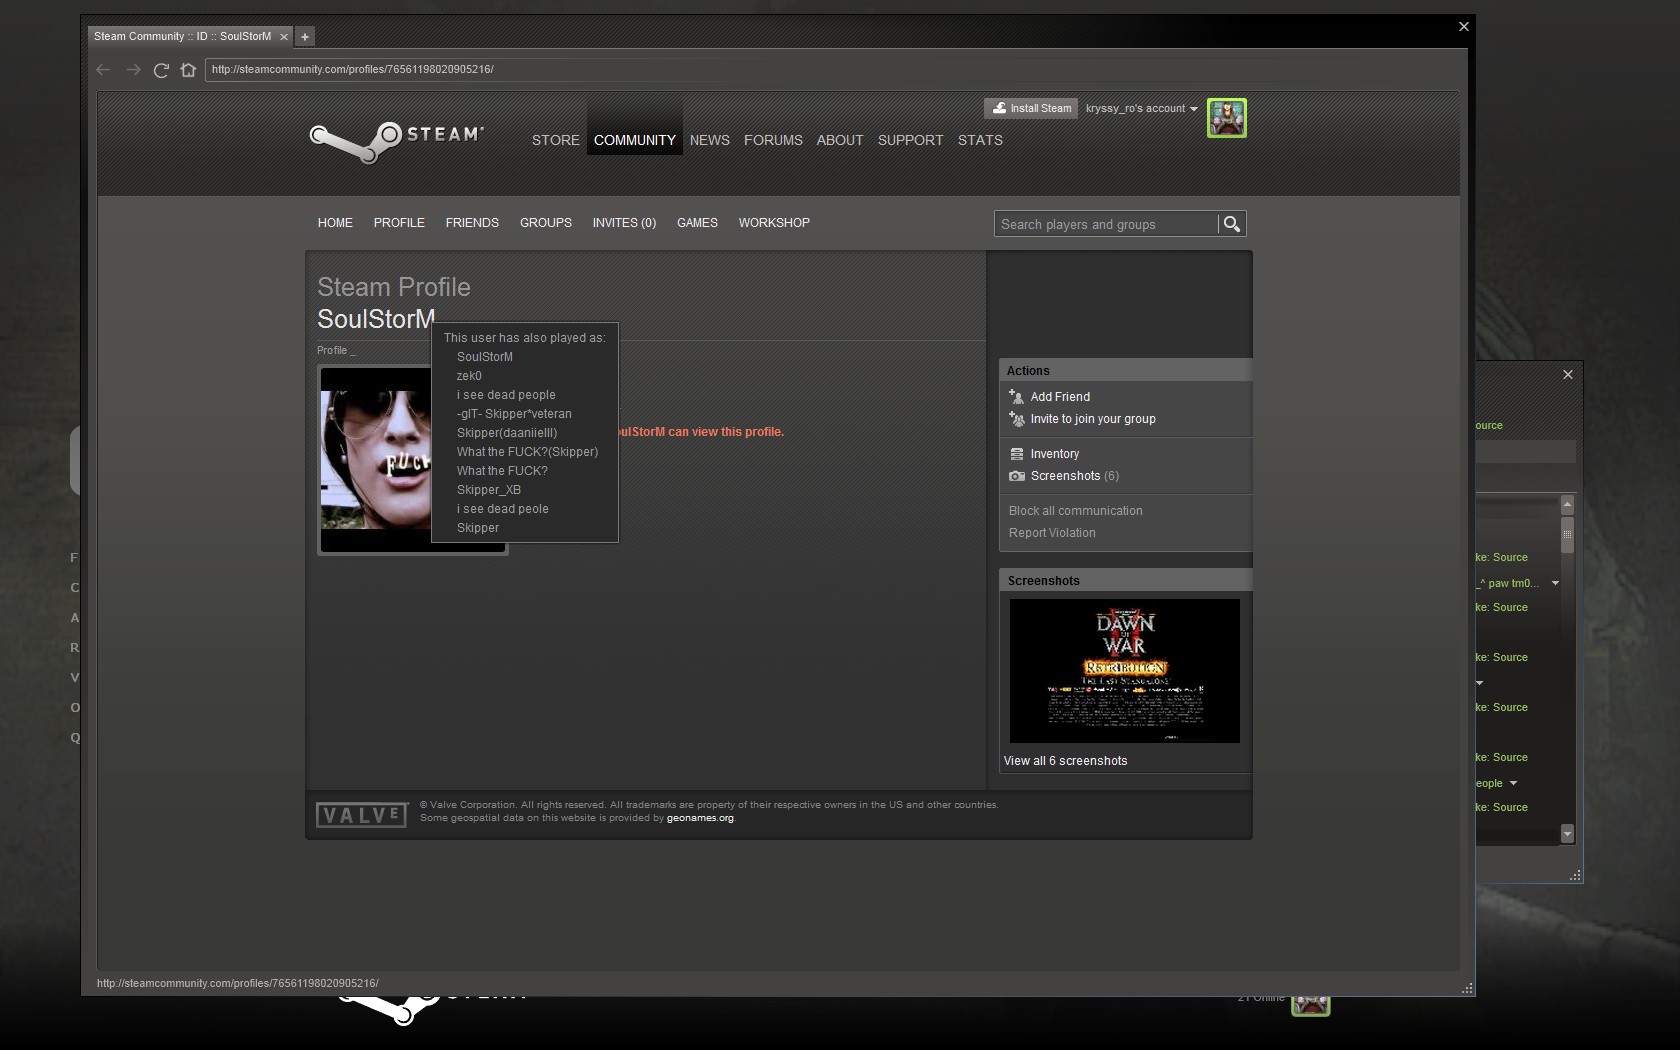Expand the 'eople' friend dropdown arrow
Screen dimensions: 1680x1050
coord(1513,783)
